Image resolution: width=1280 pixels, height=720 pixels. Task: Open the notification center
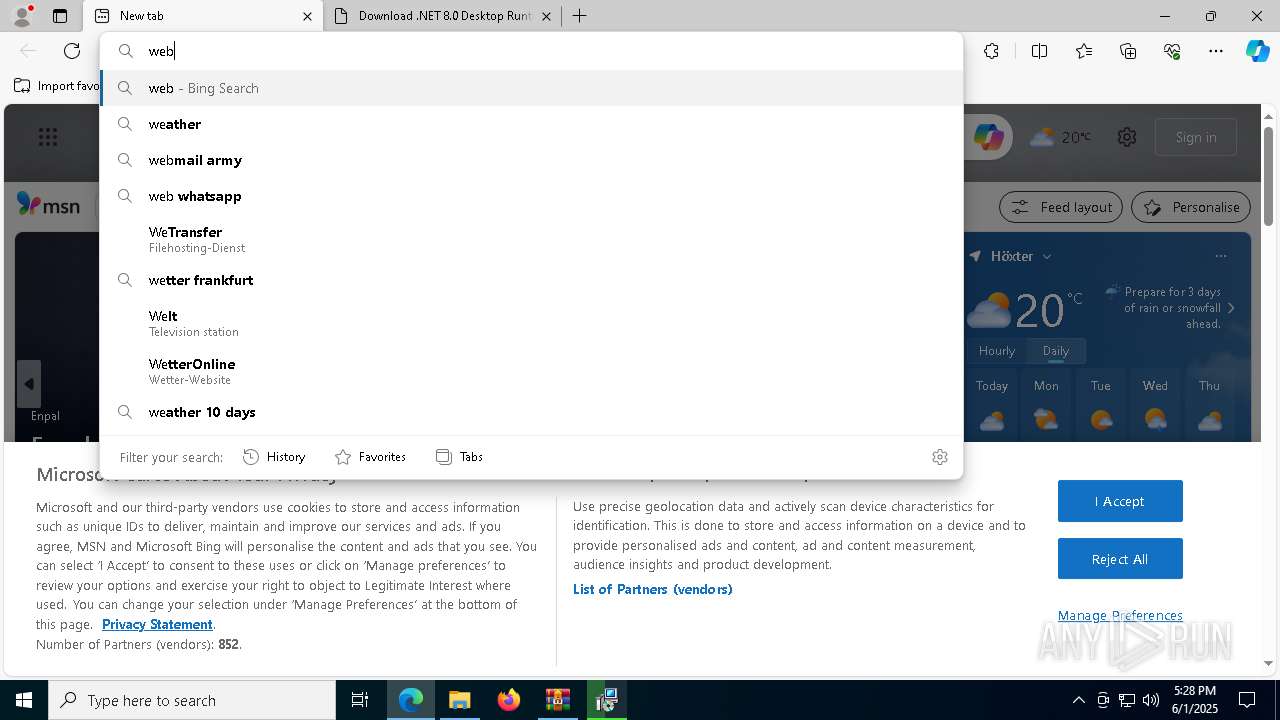coord(1247,700)
